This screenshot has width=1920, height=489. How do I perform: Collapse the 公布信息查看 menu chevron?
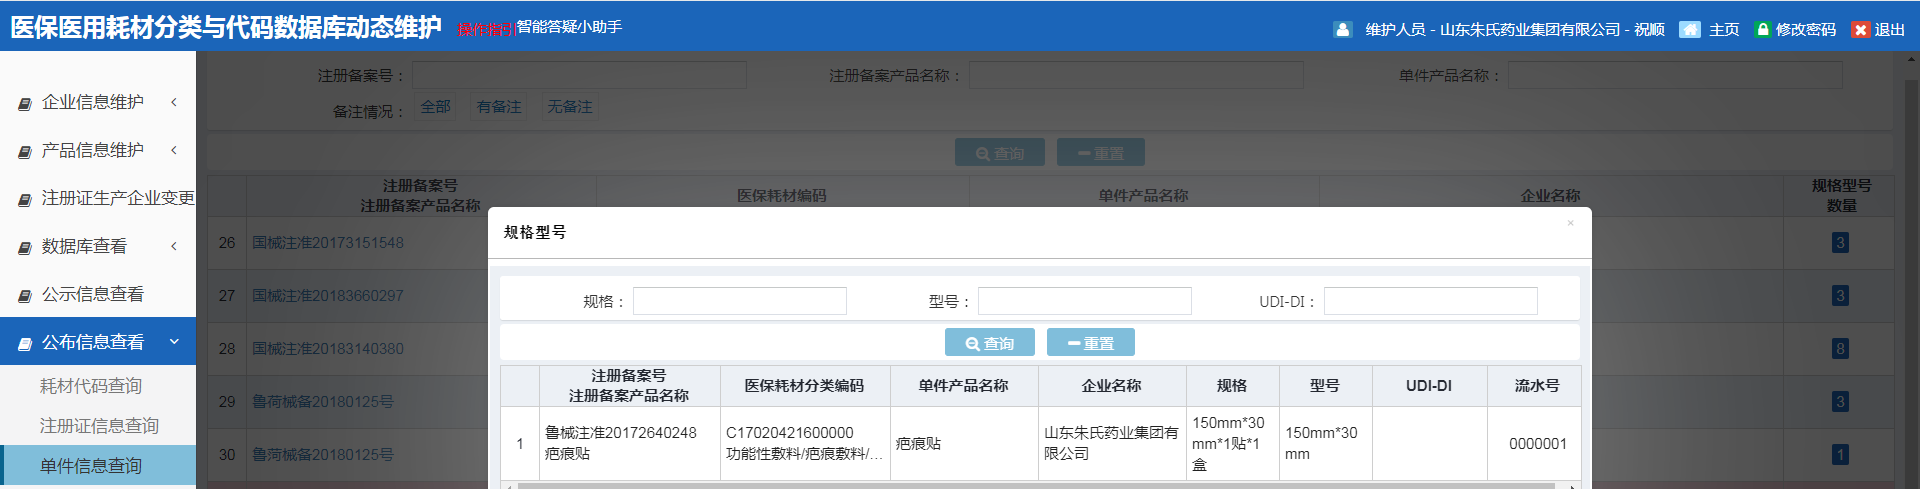pos(174,342)
